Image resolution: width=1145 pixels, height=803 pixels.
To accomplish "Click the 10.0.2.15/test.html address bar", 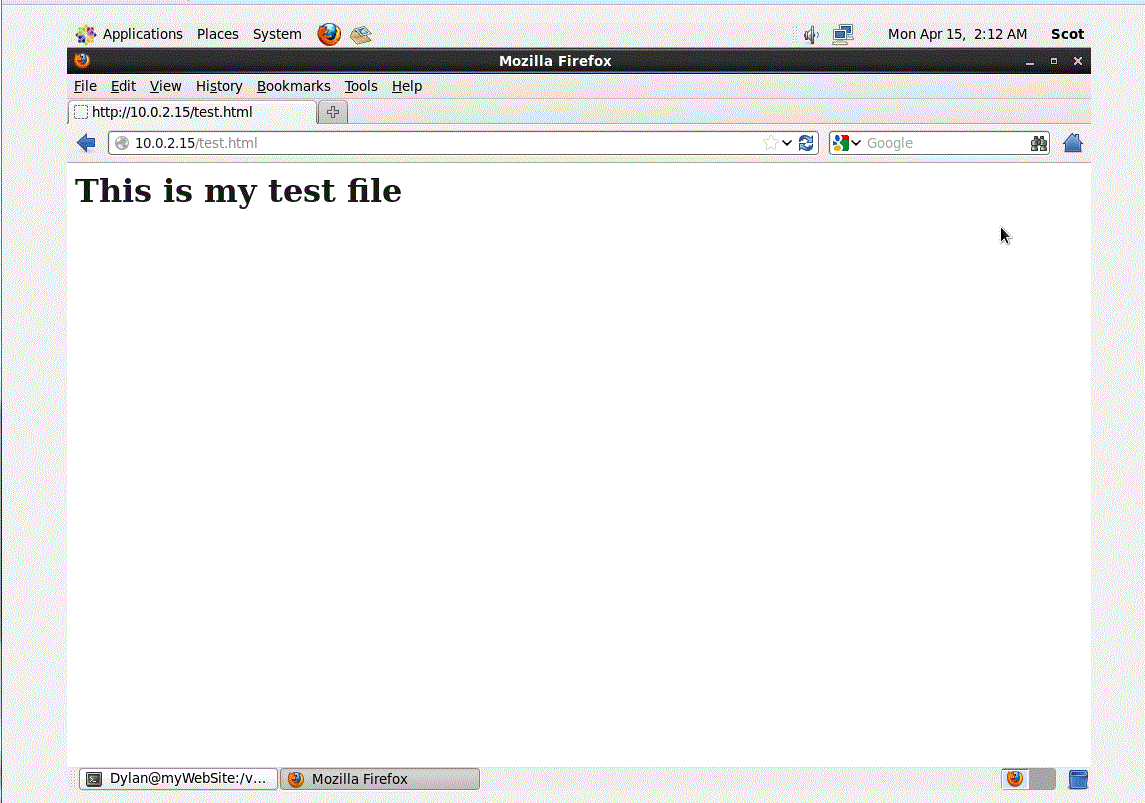I will point(440,143).
